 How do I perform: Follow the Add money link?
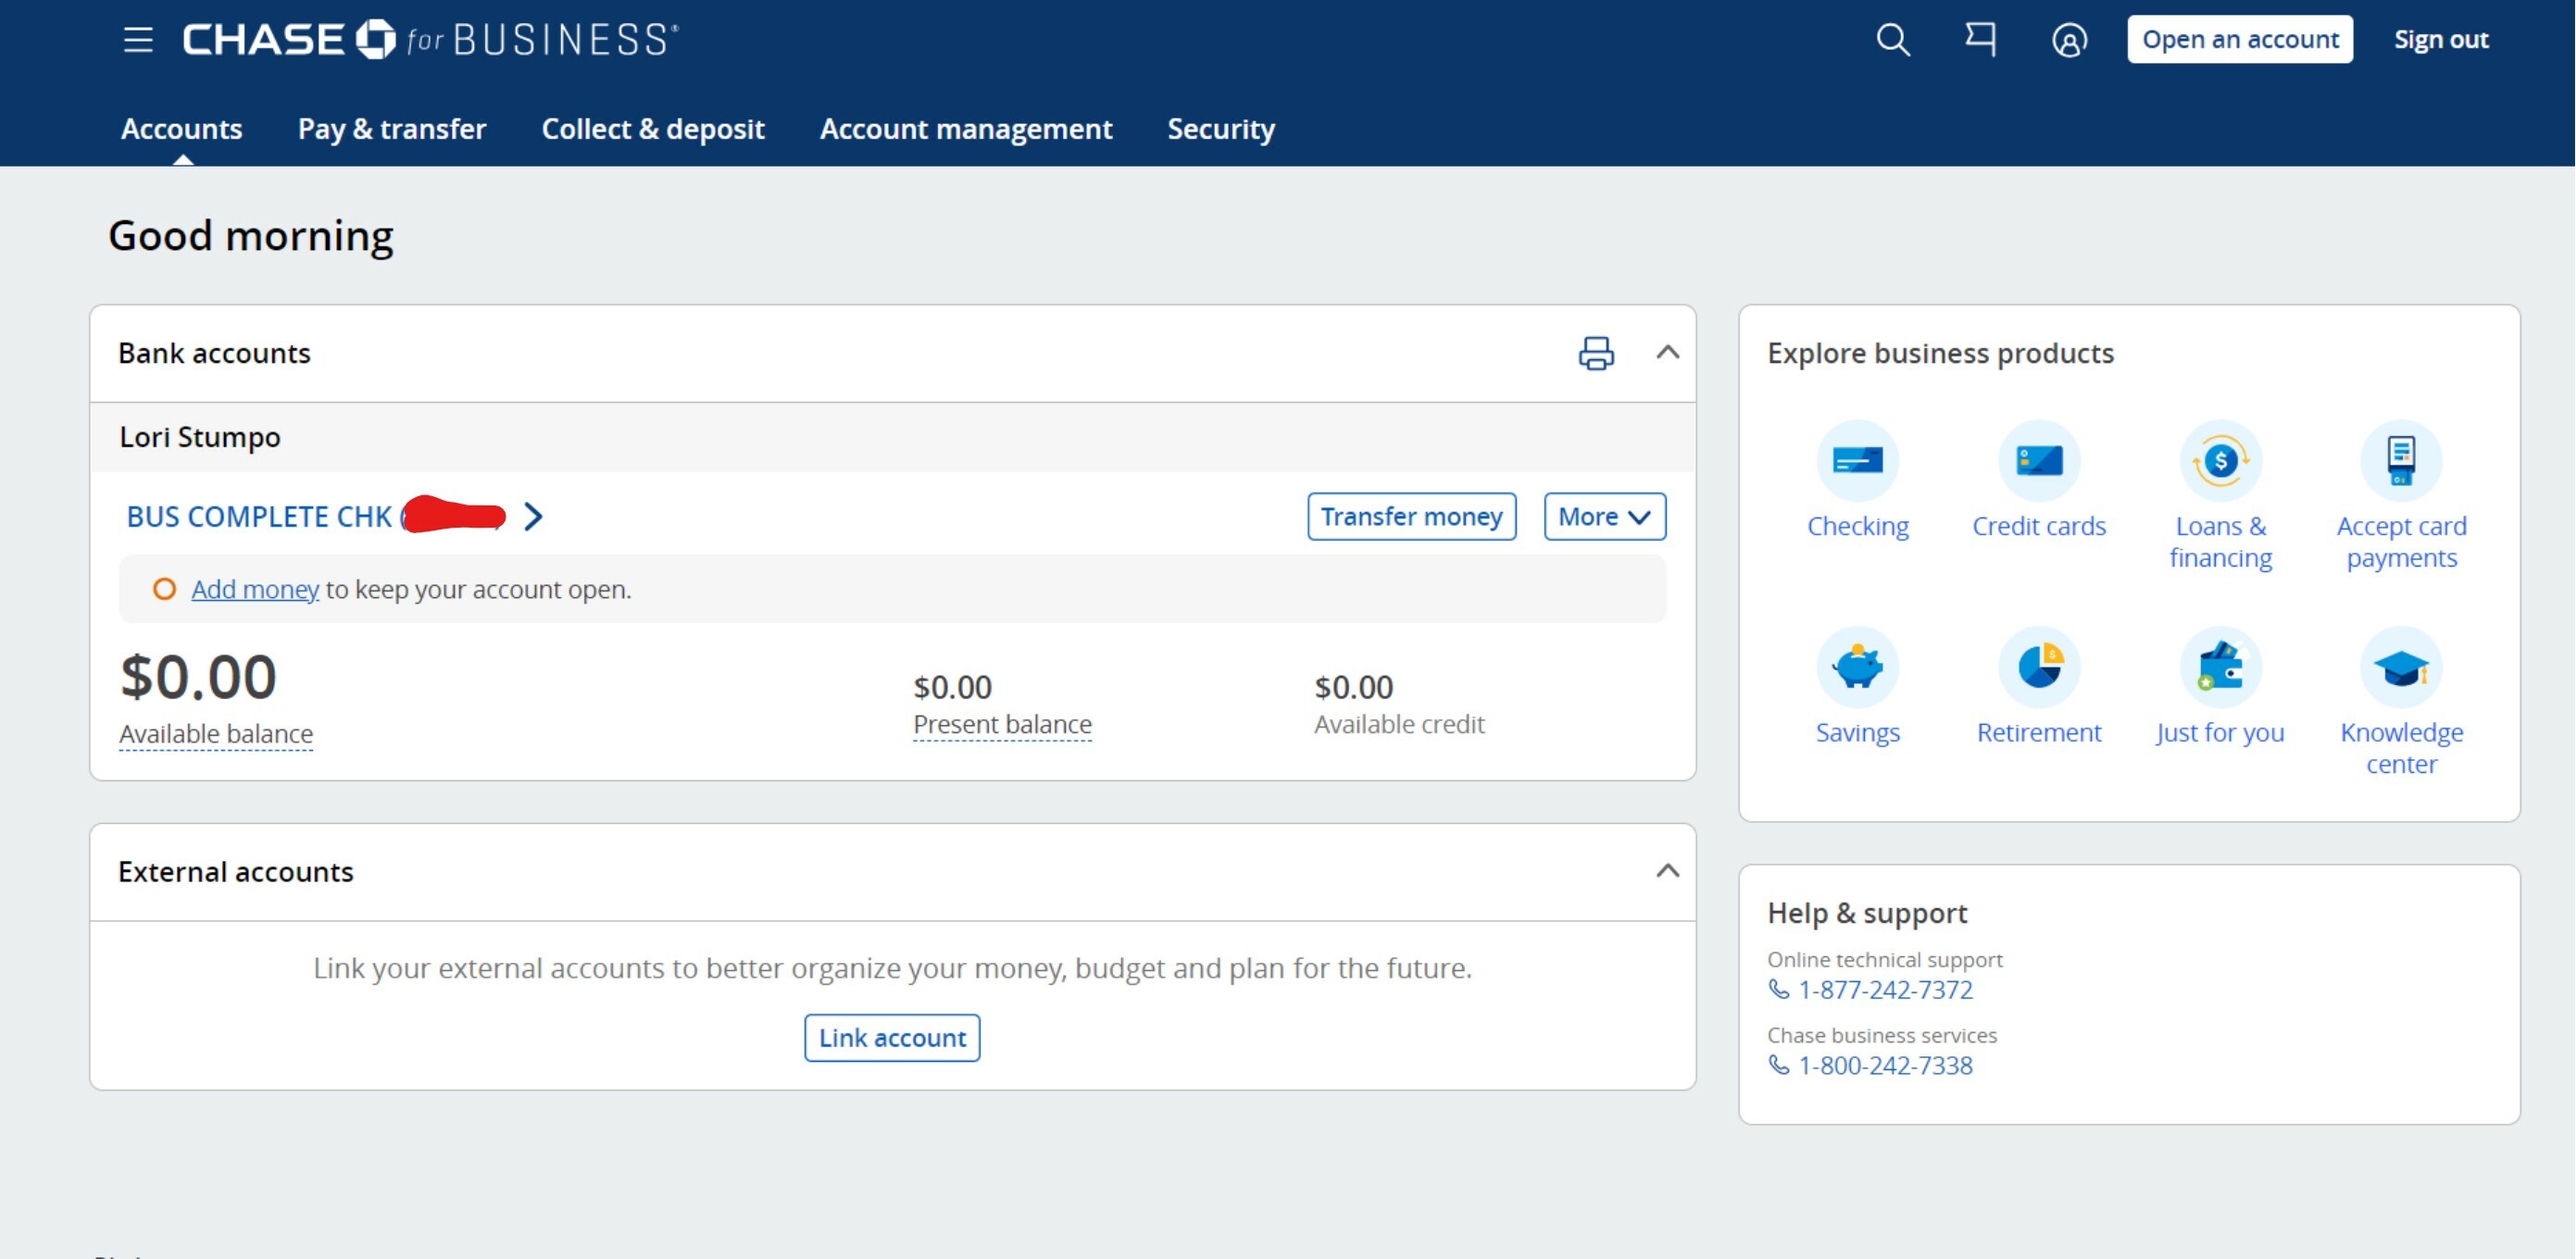(255, 589)
